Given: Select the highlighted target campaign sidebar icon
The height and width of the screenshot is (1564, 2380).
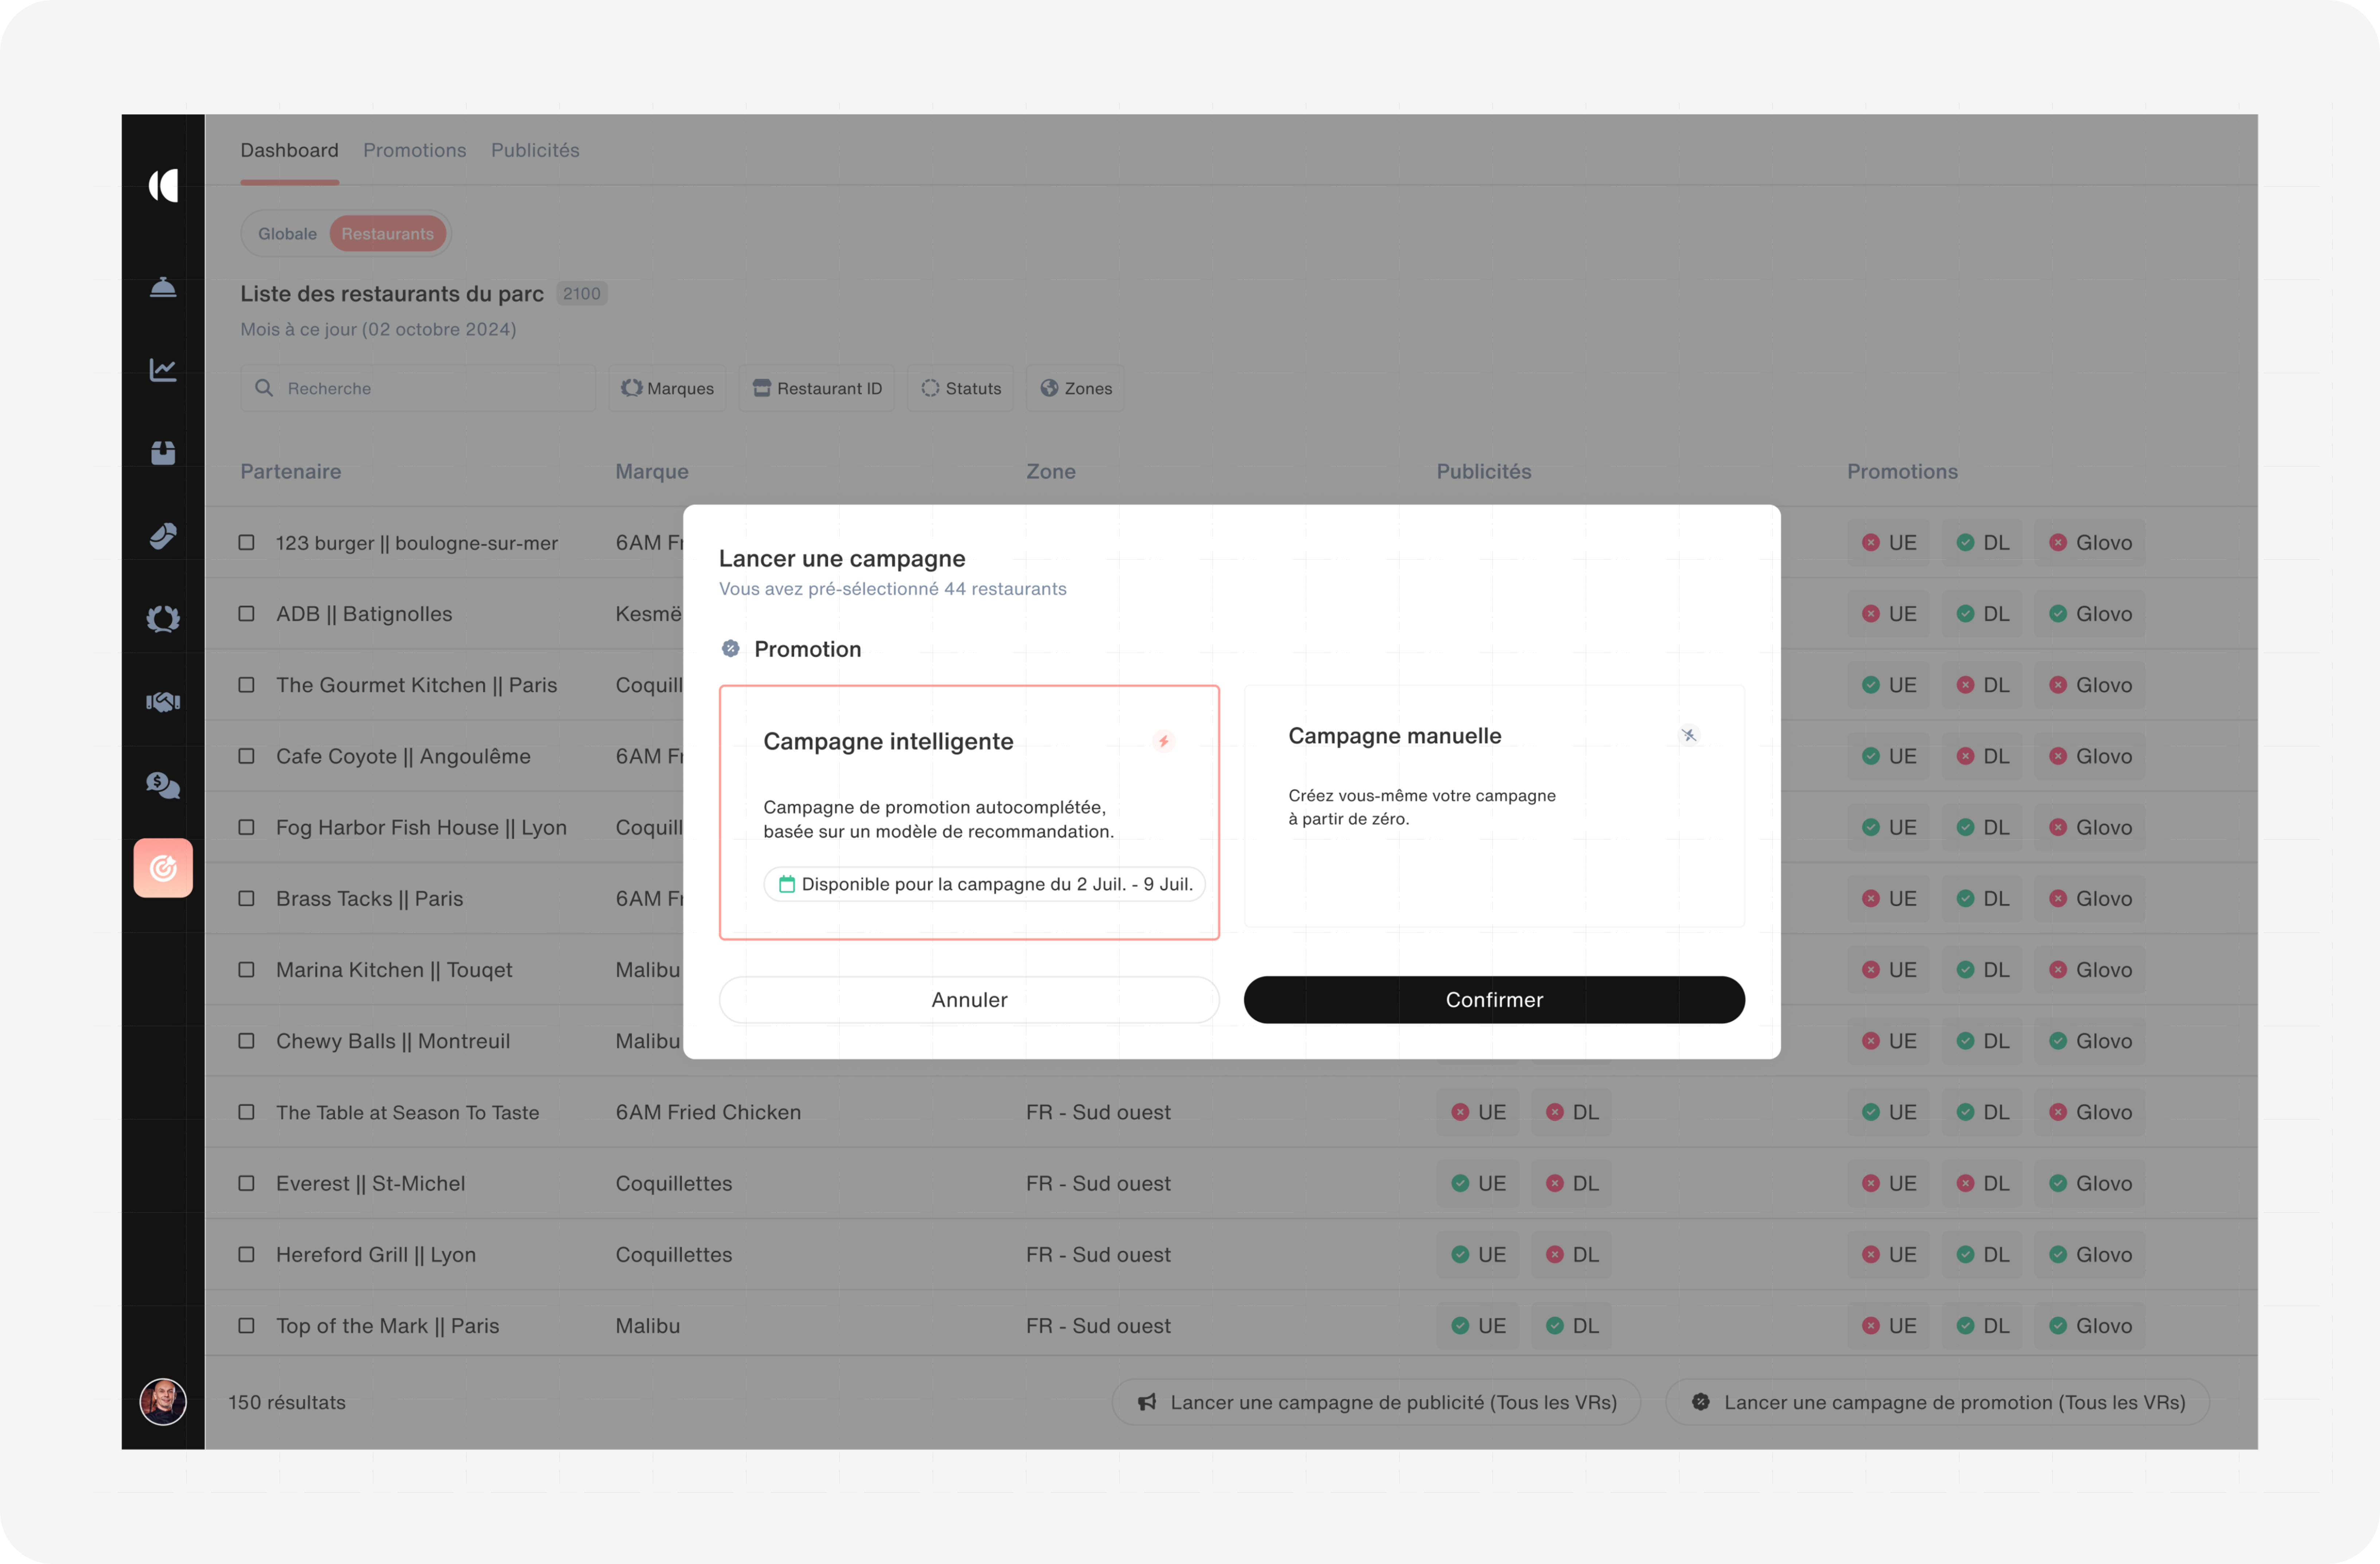Looking at the screenshot, I should click(163, 868).
